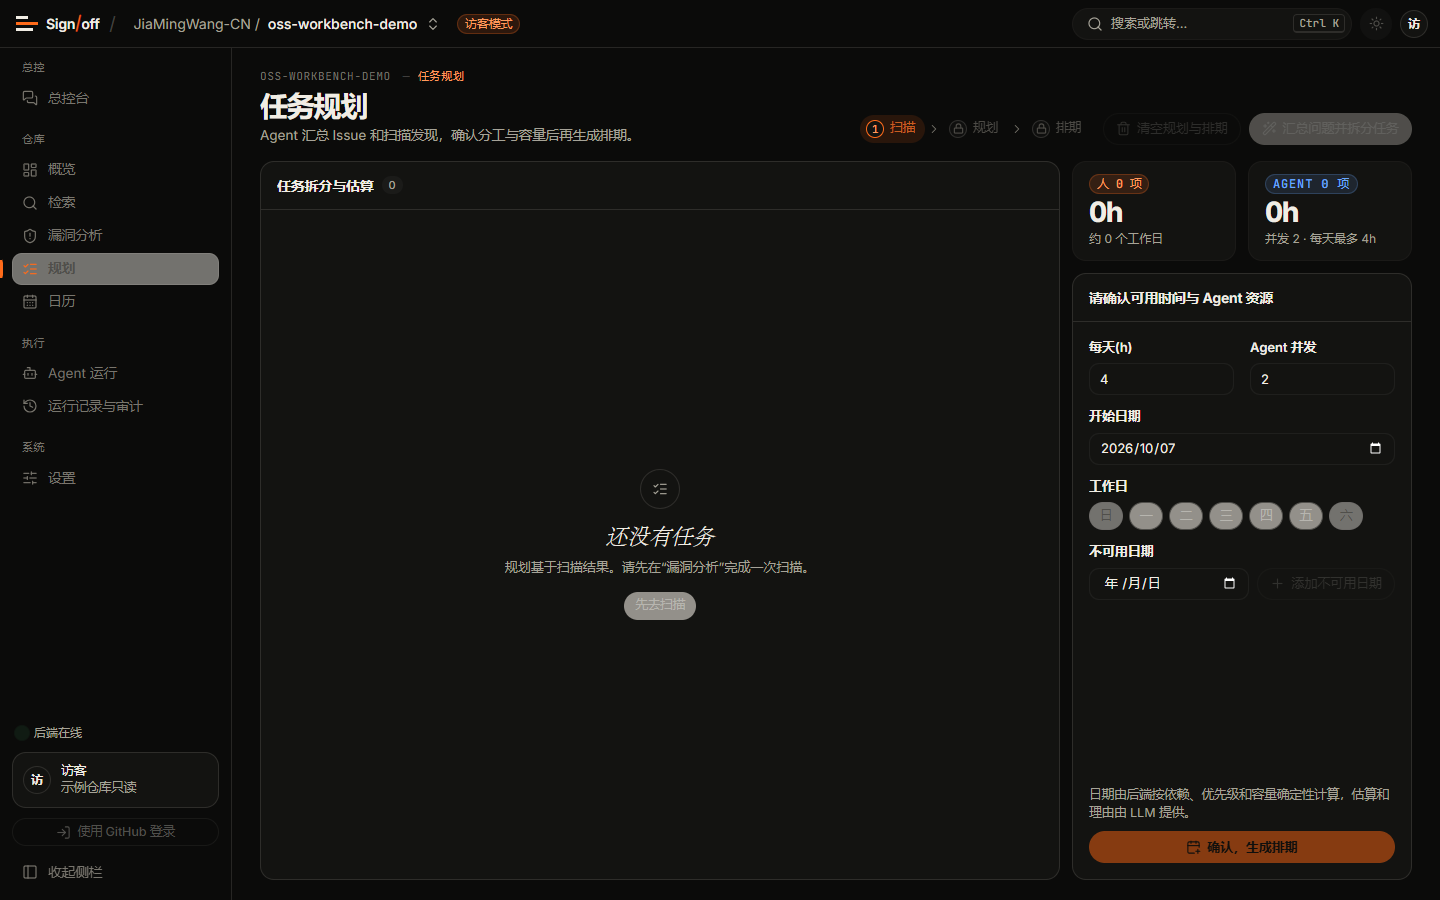Click the Agent 并发 input field
The height and width of the screenshot is (900, 1440).
click(x=1322, y=379)
